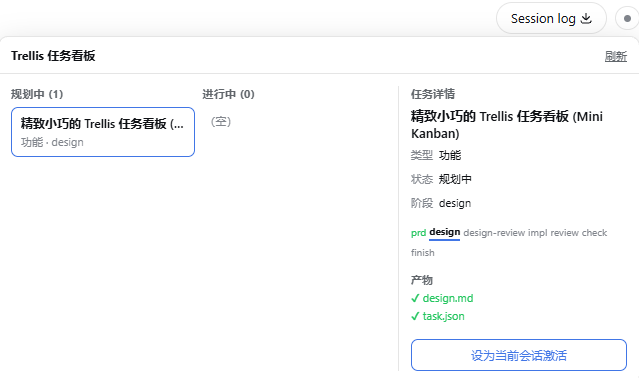Click the task title in details panel
Image resolution: width=639 pixels, height=378 pixels.
pos(507,125)
